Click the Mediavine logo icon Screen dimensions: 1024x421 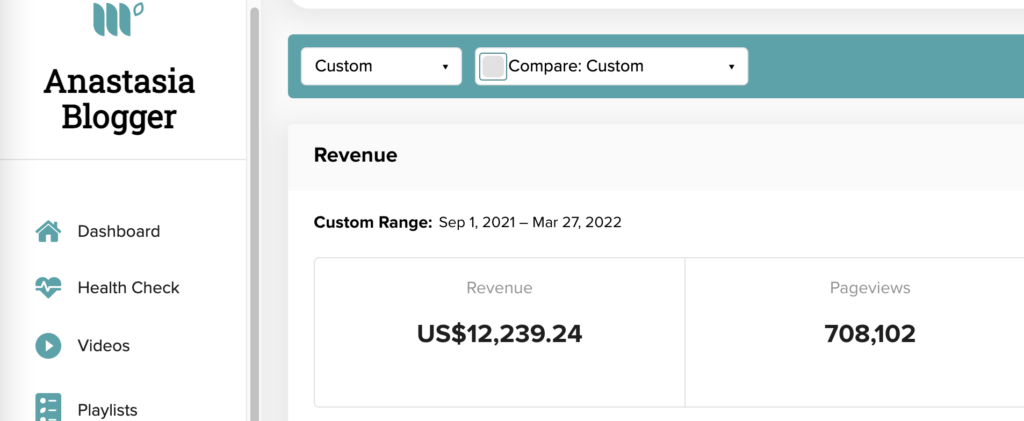coord(118,18)
